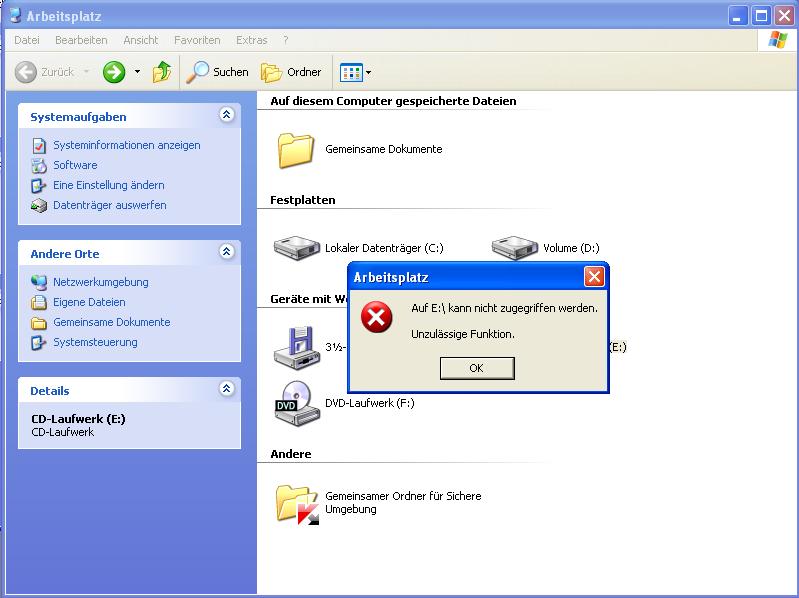Click Systeminformationen checklist icon
The width and height of the screenshot is (799, 598).
(x=39, y=146)
